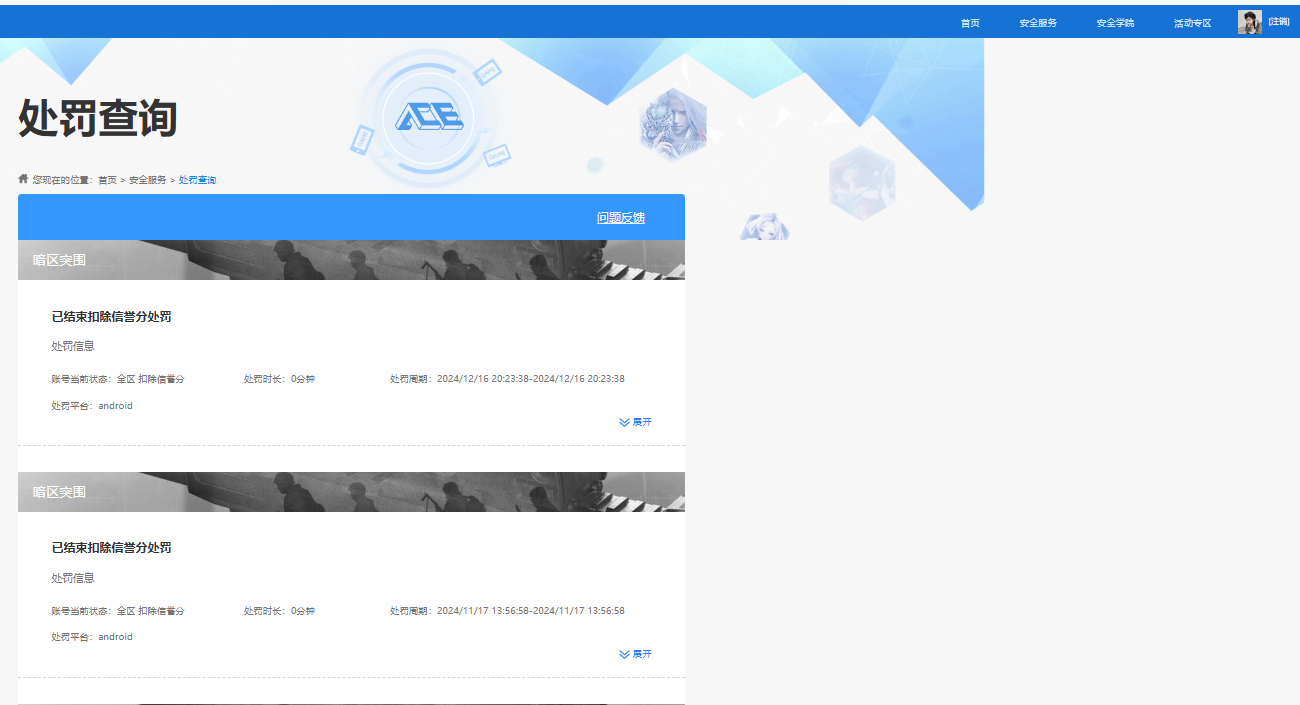Image resolution: width=1300 pixels, height=705 pixels.
Task: Click the [注销] logout text
Action: [1279, 21]
